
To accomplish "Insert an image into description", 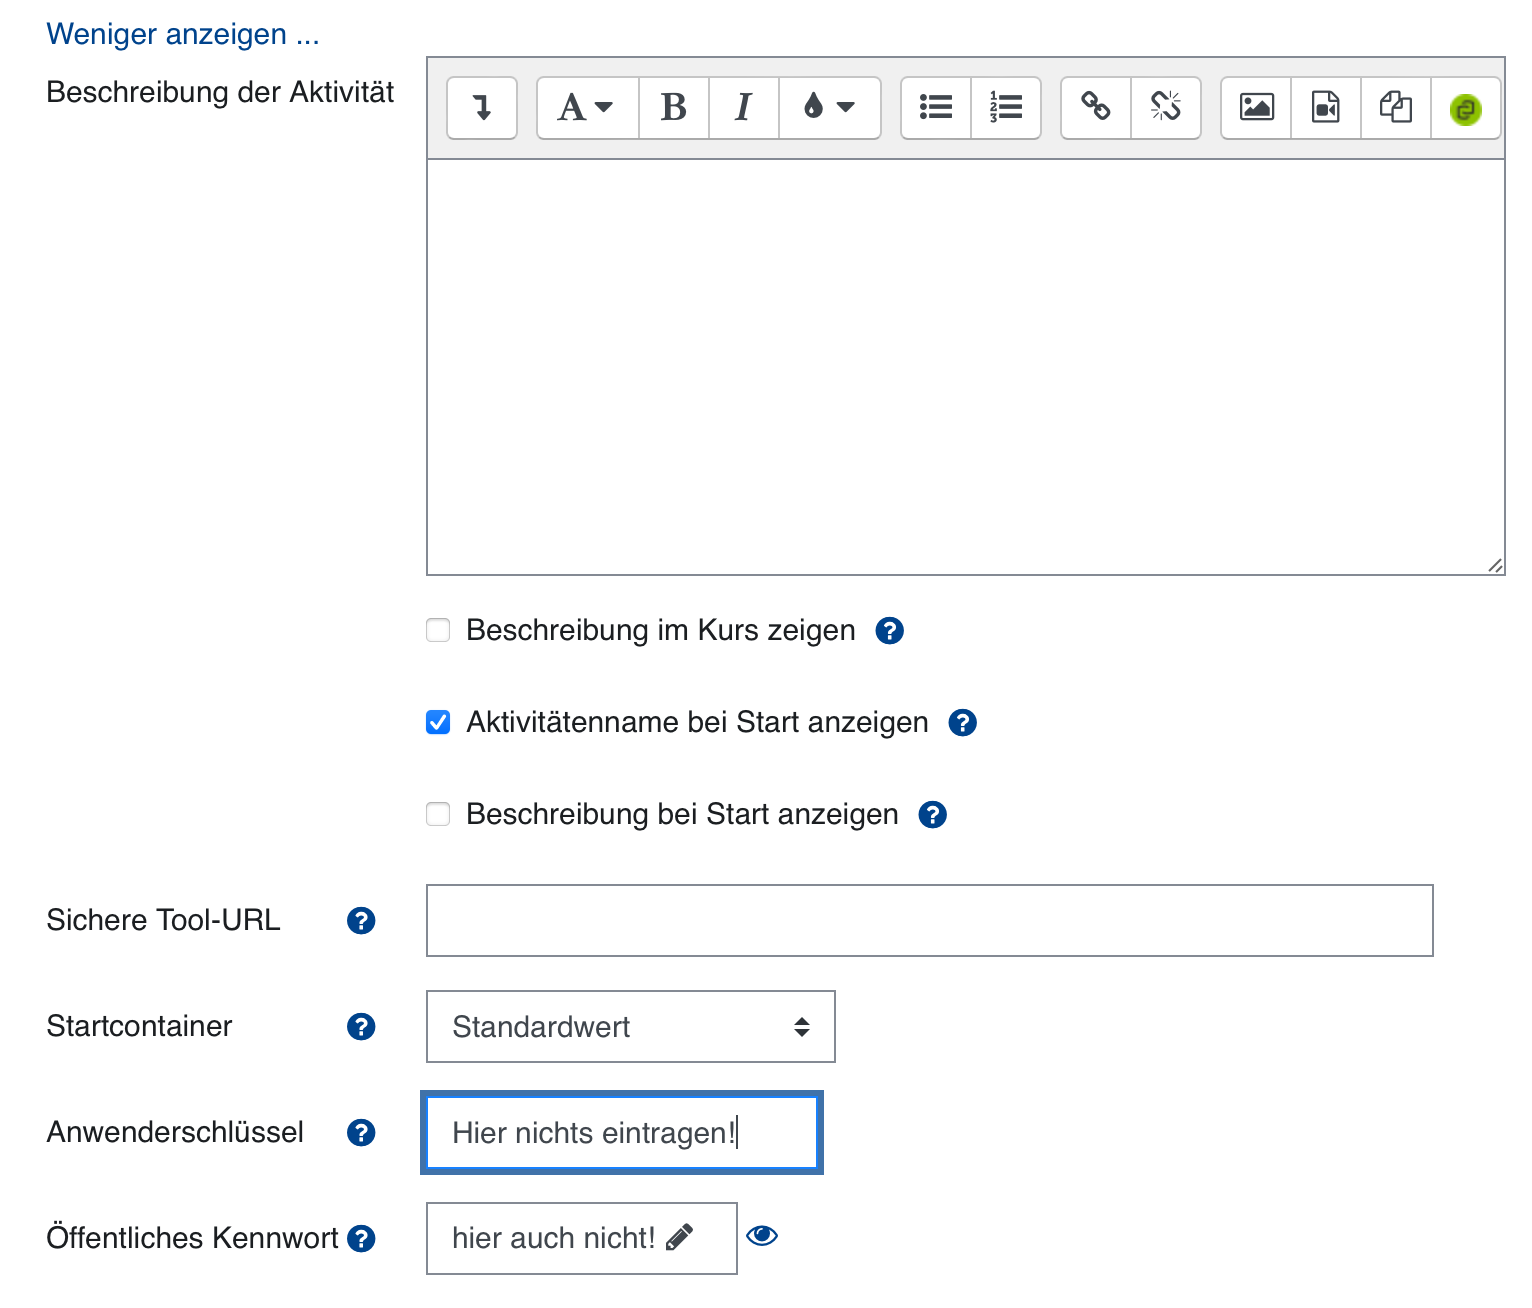I will coord(1256,107).
